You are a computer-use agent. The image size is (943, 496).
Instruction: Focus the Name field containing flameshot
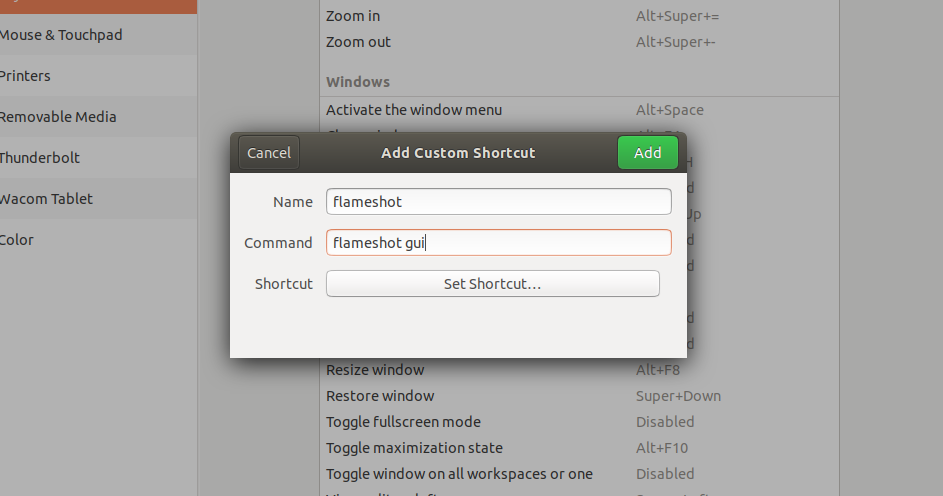pos(499,201)
